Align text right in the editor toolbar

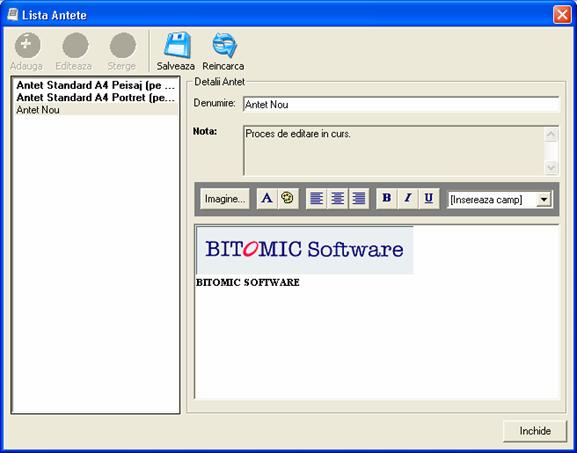click(359, 198)
